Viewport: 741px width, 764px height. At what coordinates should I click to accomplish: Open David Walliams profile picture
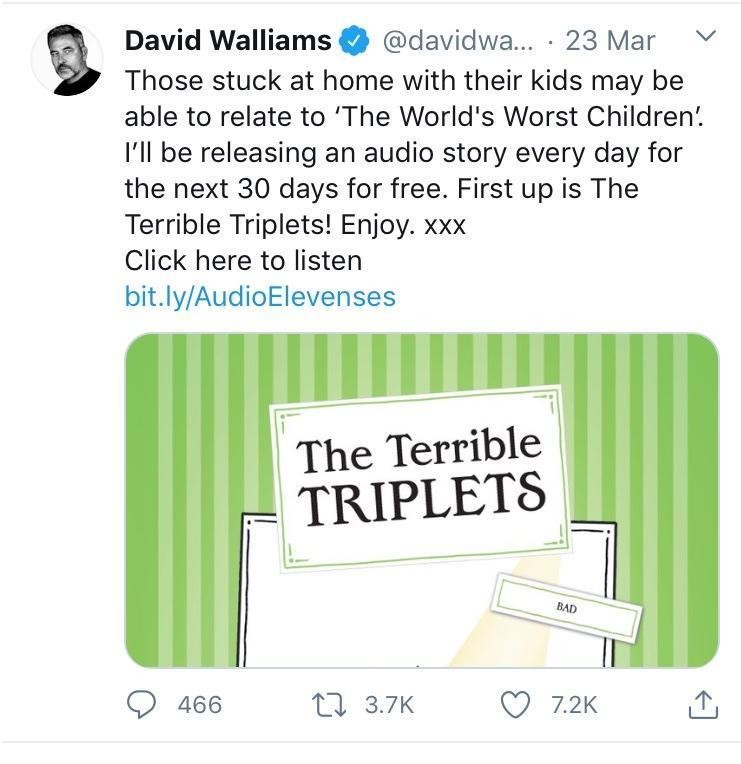(x=67, y=59)
